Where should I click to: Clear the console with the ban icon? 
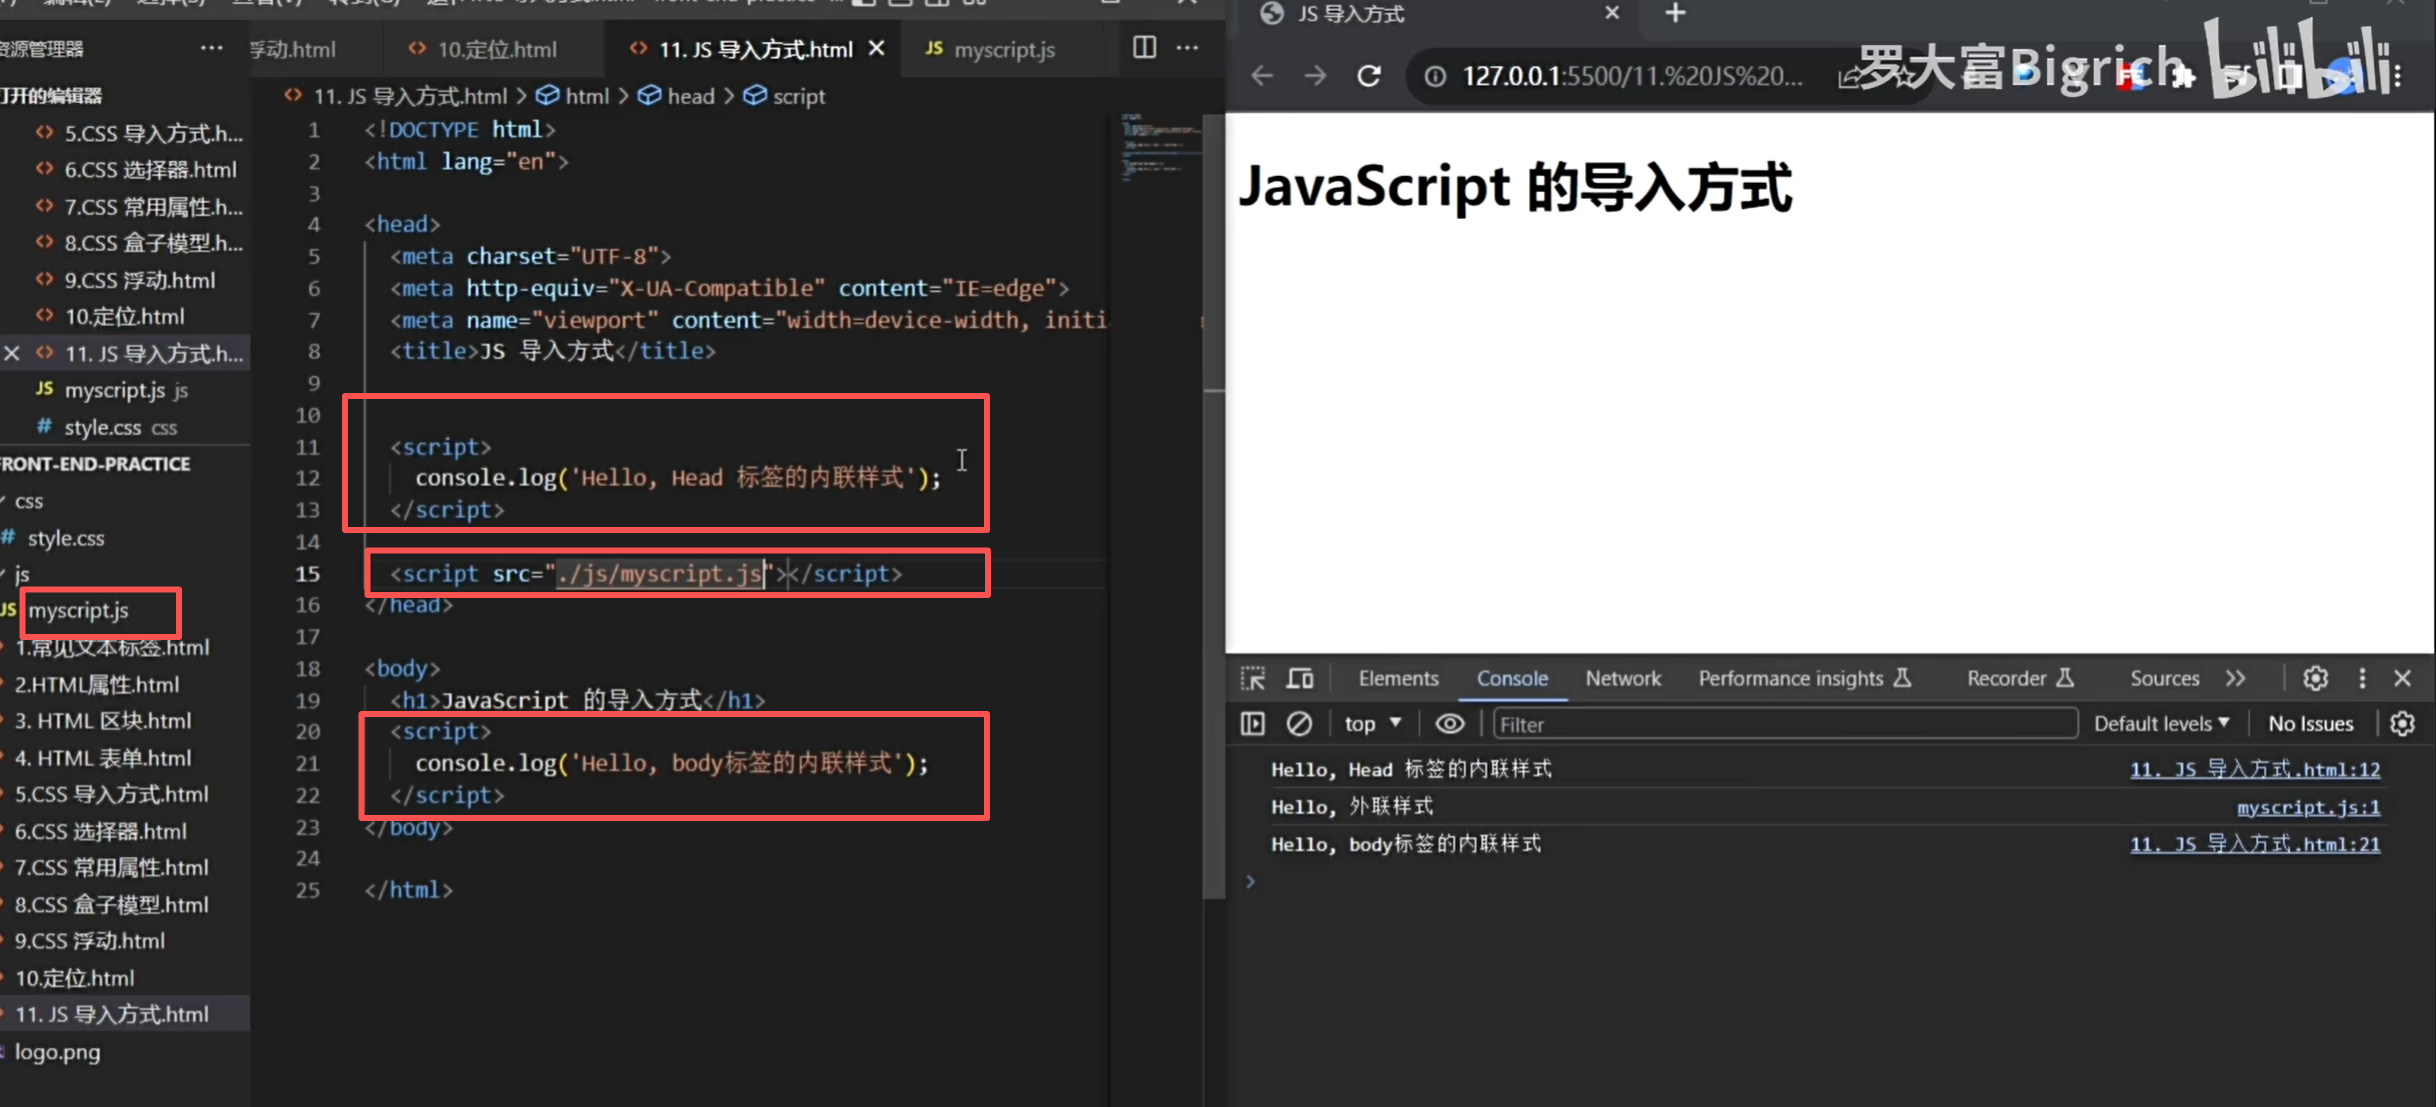pyautogui.click(x=1298, y=723)
